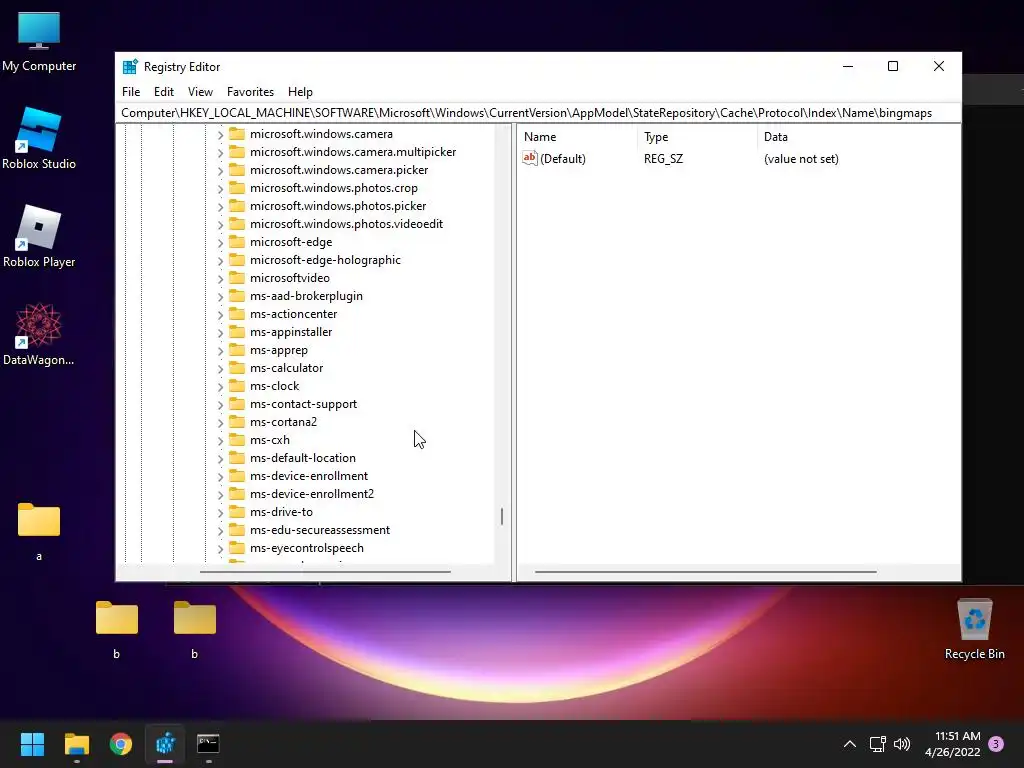Select the ms-device-enrollment2 tree item
Screen dimensions: 1024x768
(x=312, y=494)
